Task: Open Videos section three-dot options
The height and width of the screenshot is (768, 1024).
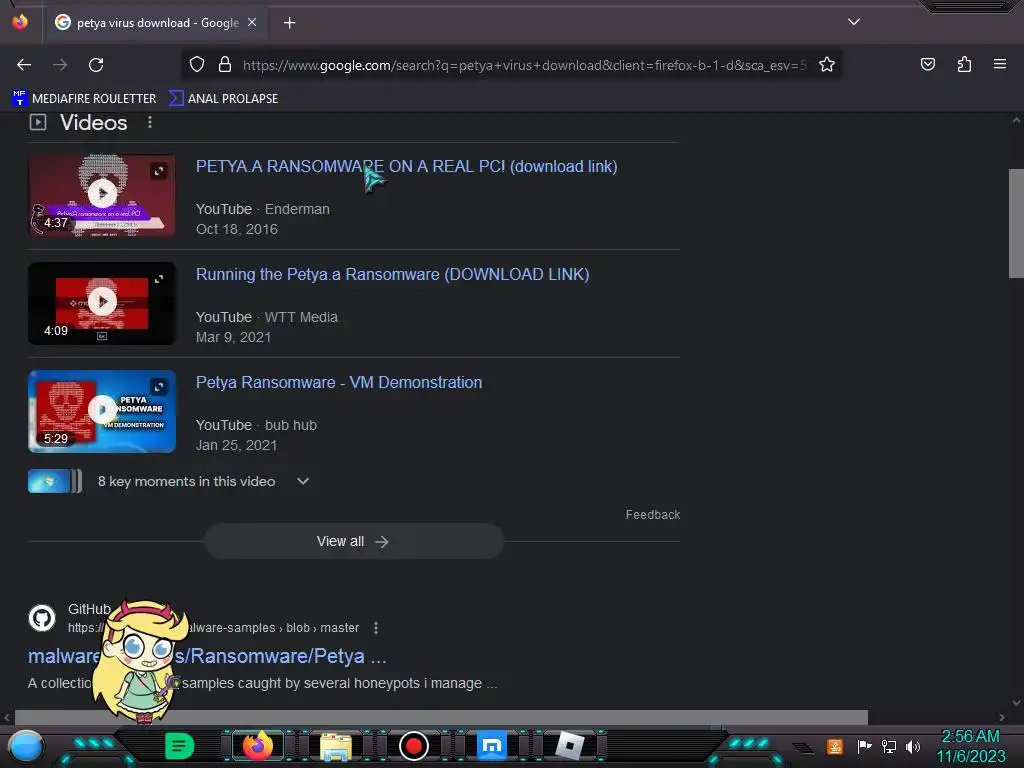Action: click(x=150, y=122)
